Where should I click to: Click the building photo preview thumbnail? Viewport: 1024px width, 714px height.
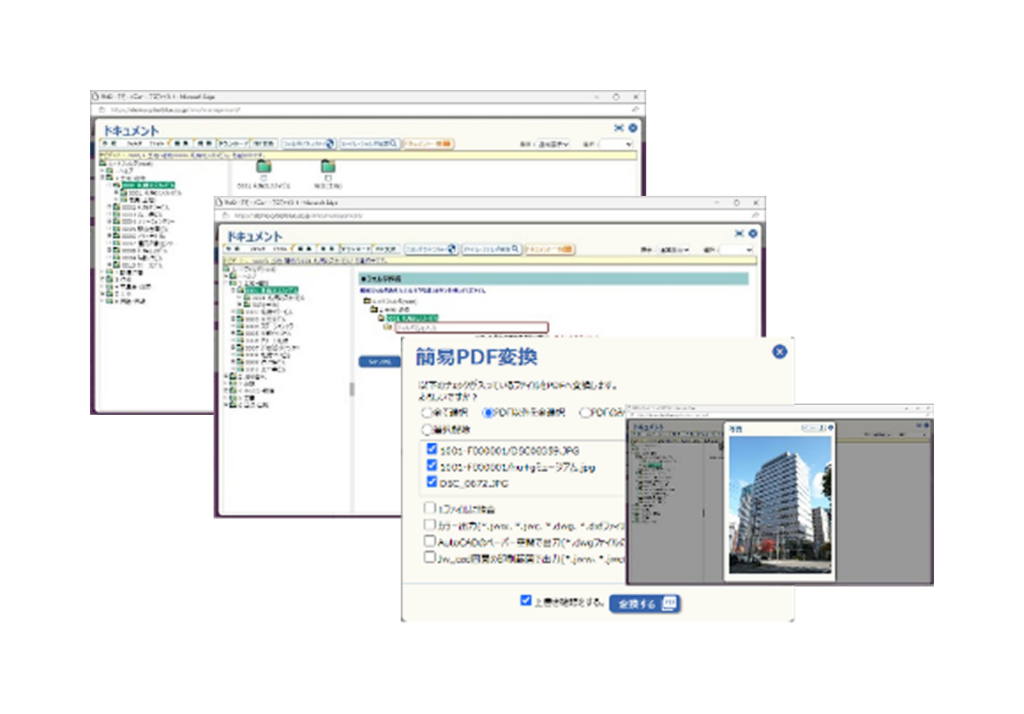[780, 505]
